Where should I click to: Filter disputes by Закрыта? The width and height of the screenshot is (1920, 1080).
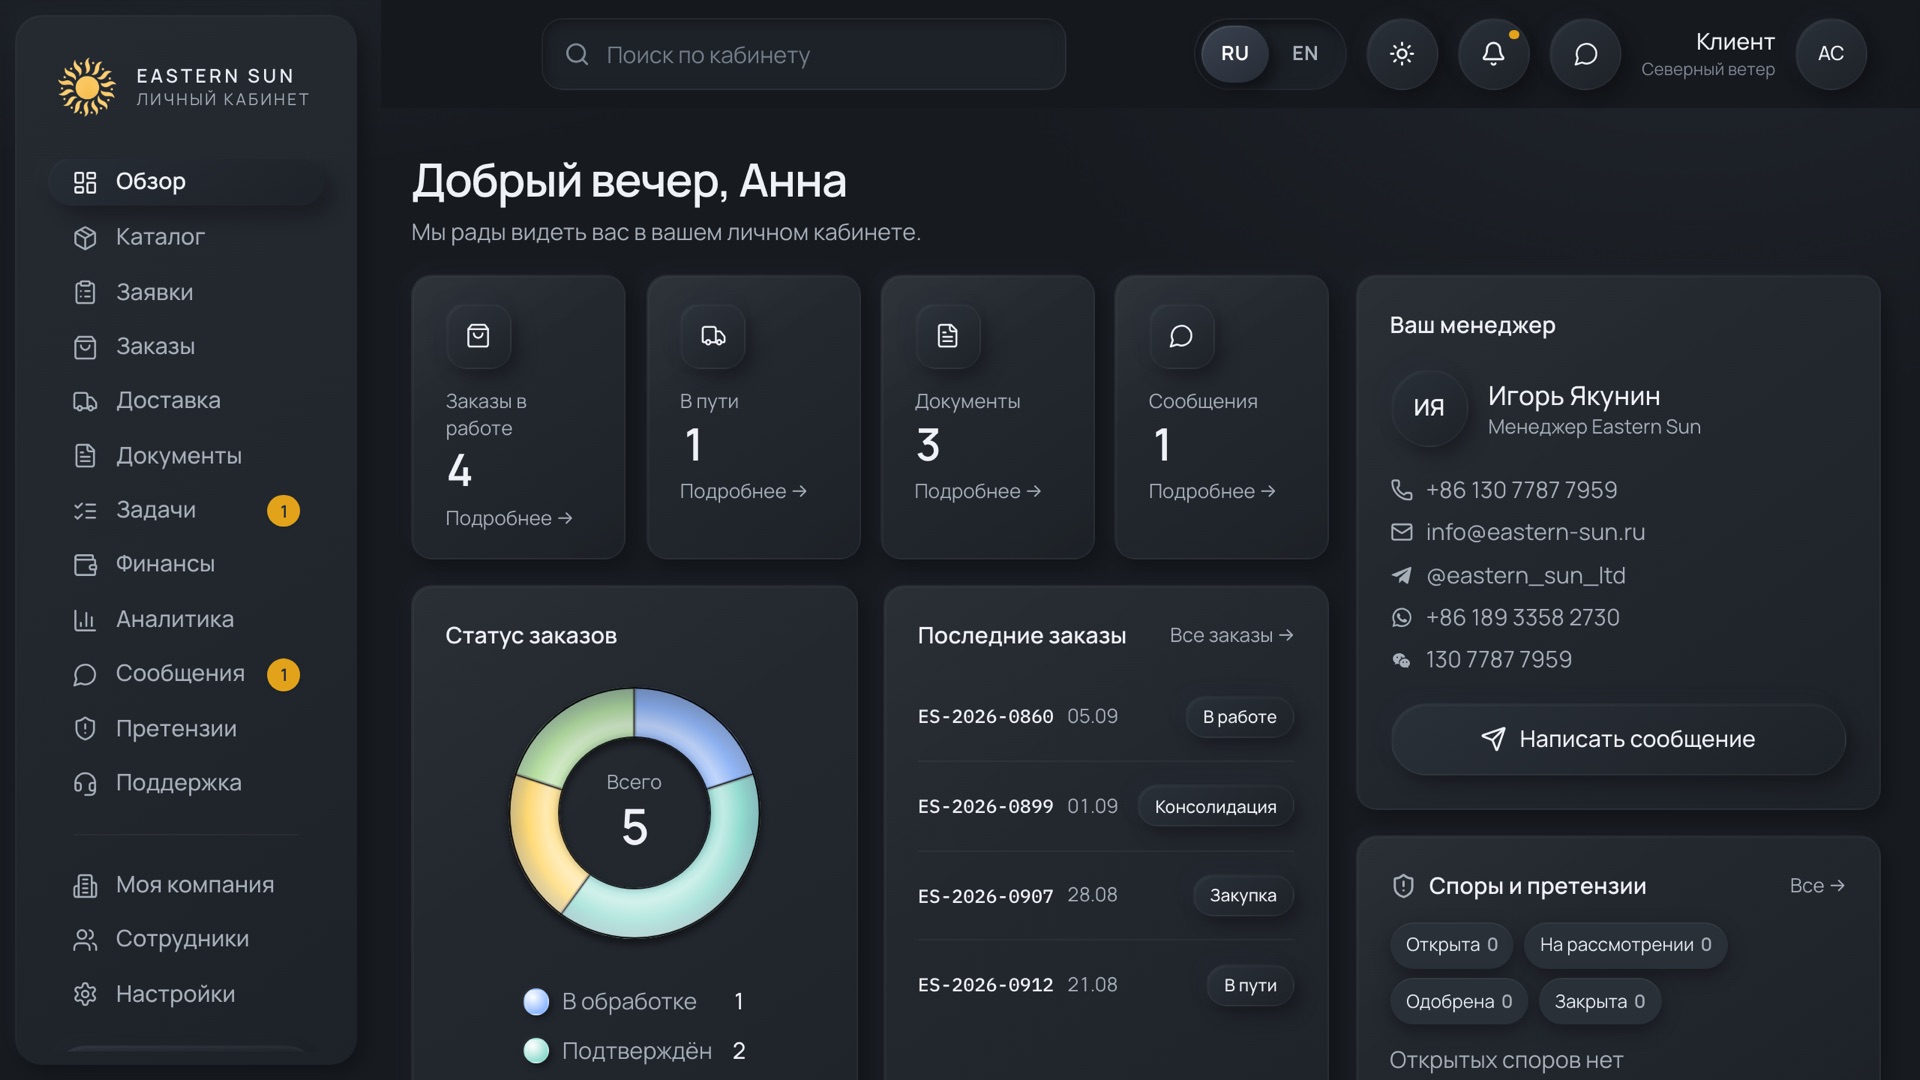1599,1002
